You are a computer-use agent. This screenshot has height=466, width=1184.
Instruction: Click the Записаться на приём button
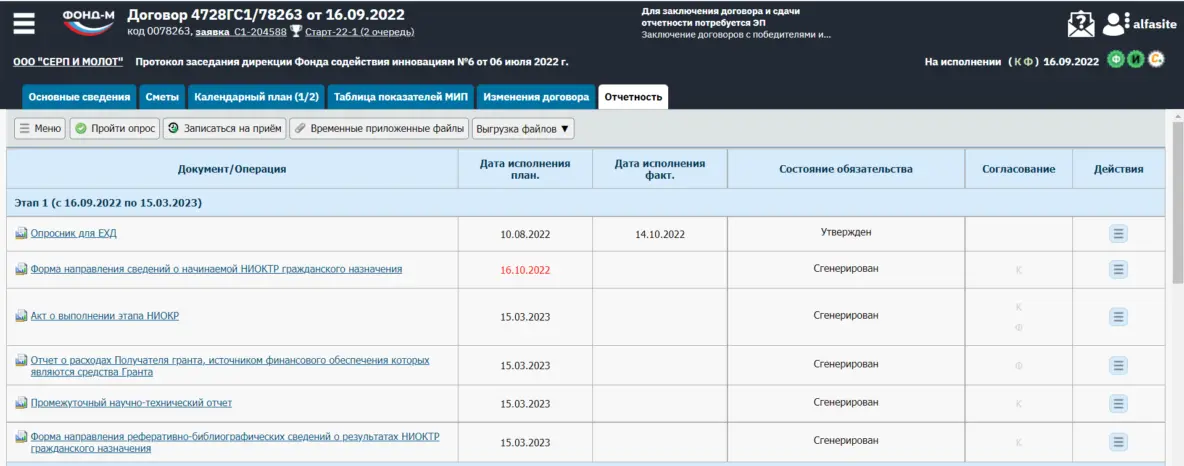(224, 129)
